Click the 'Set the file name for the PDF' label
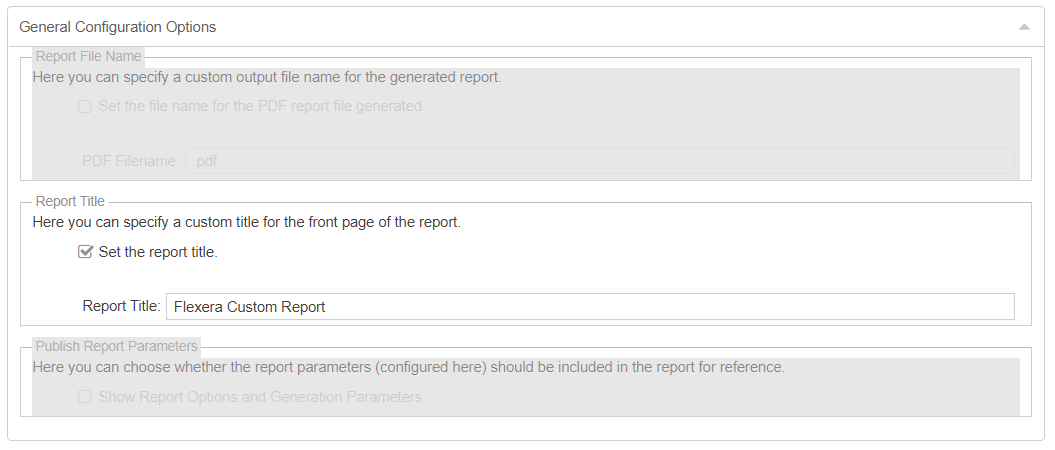Image resolution: width=1055 pixels, height=450 pixels. (262, 106)
